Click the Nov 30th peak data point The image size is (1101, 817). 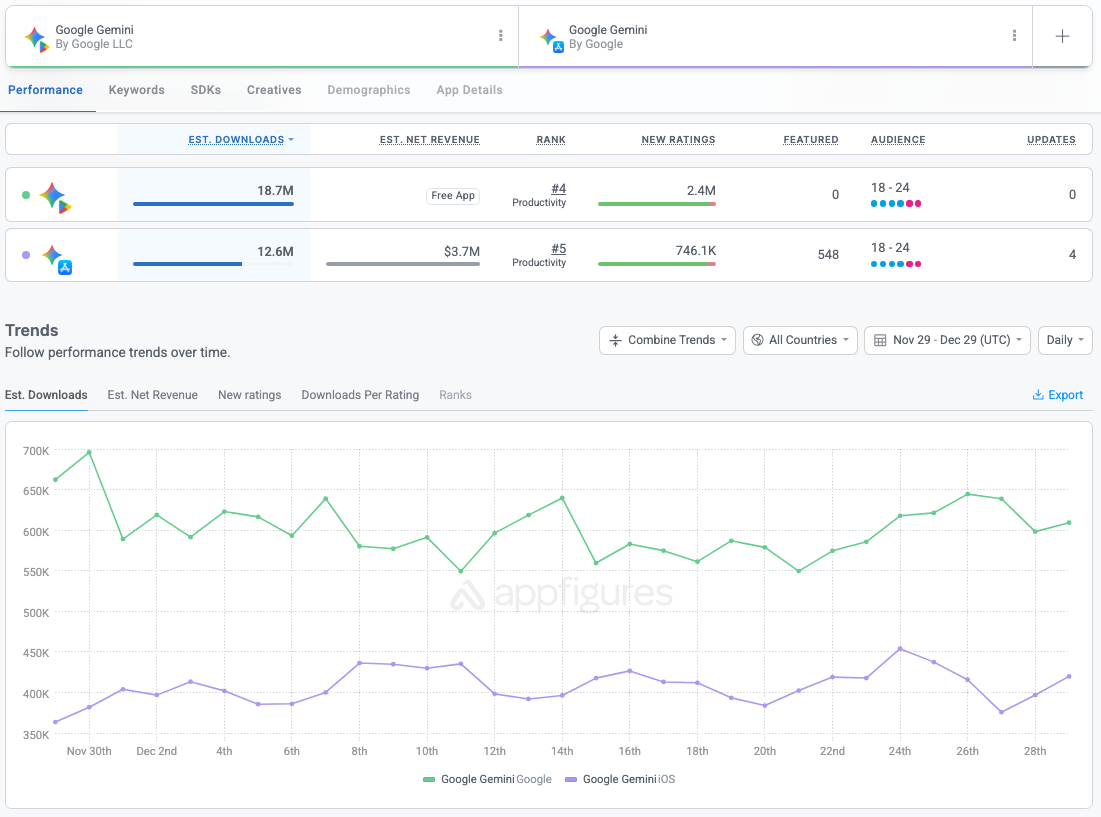89,452
